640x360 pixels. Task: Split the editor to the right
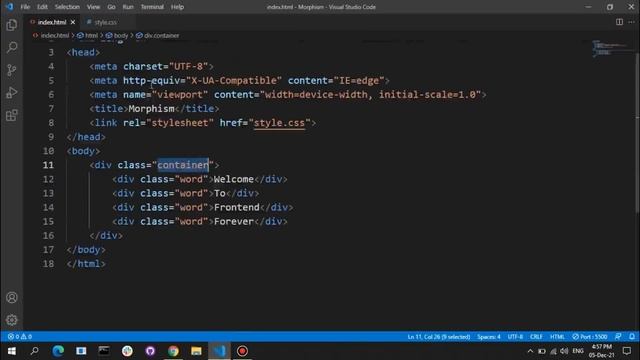pyautogui.click(x=619, y=22)
